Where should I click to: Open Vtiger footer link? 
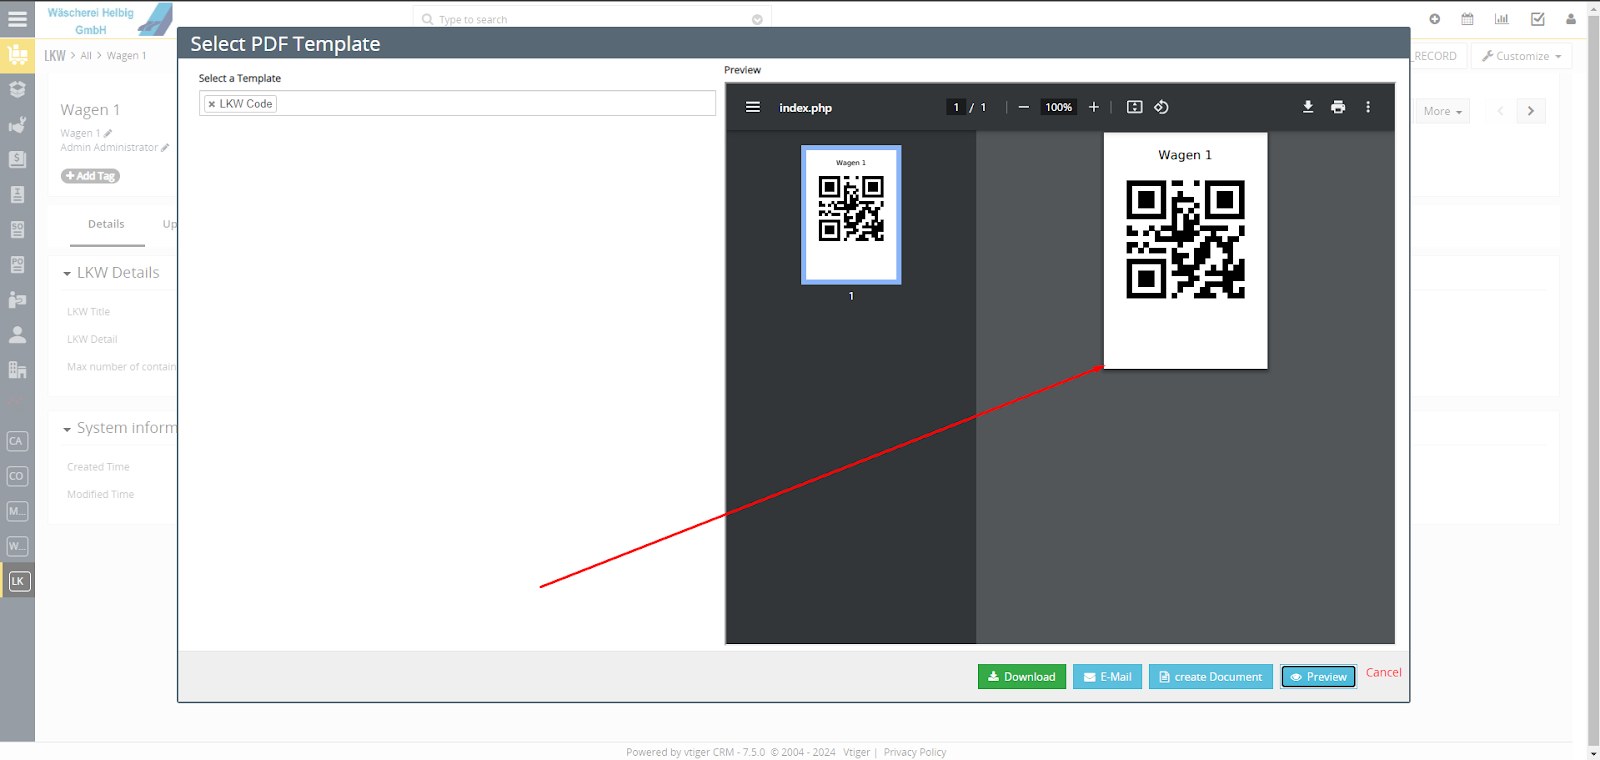tap(856, 752)
